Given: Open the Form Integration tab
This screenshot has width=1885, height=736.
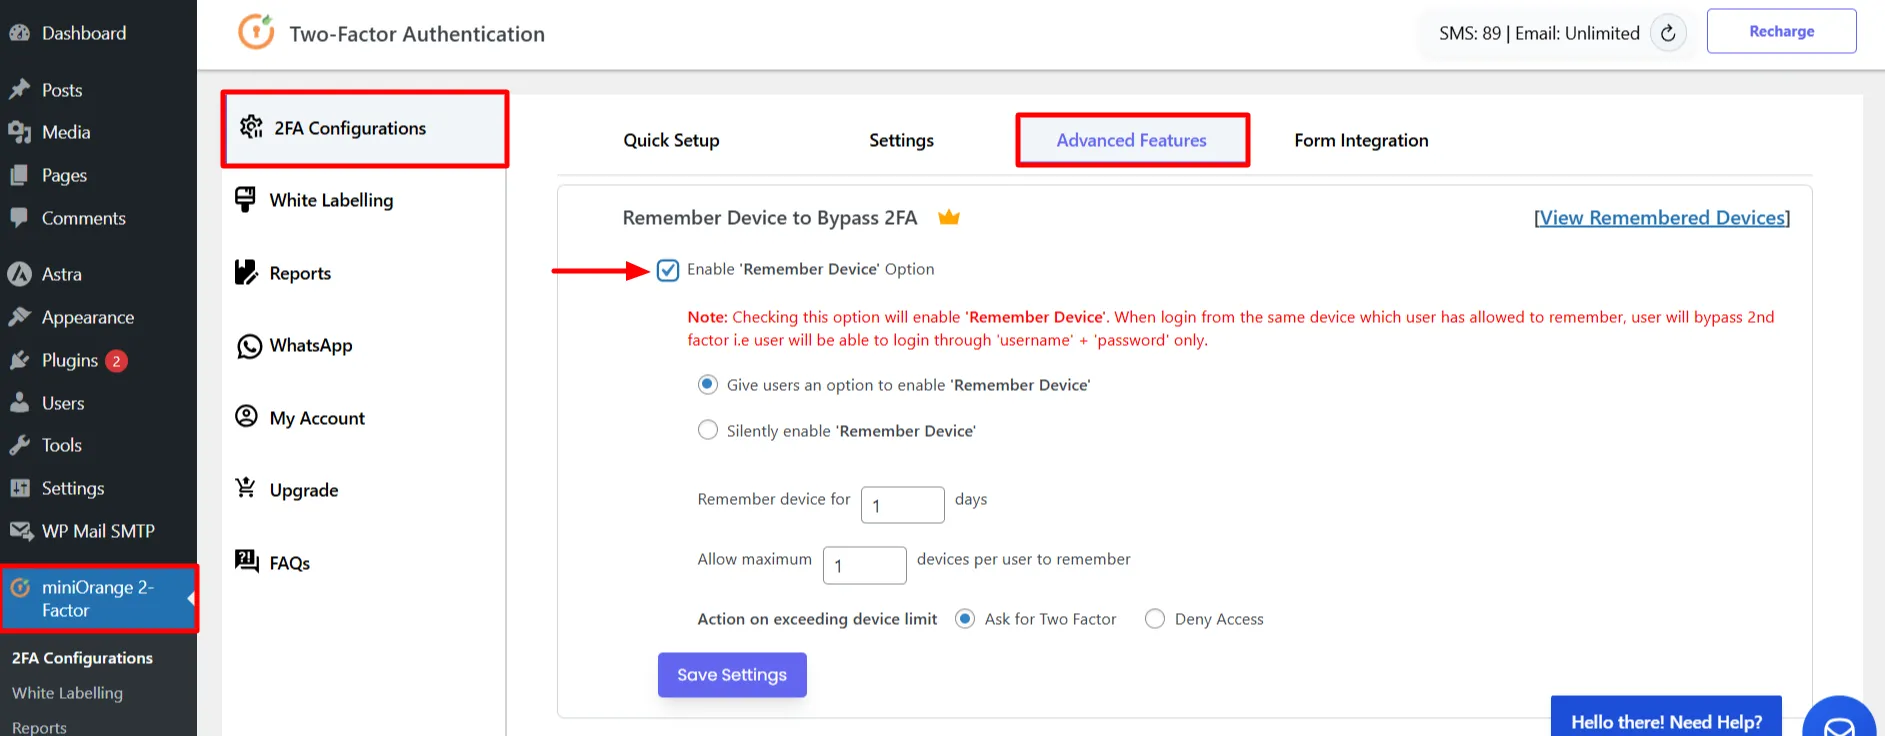Looking at the screenshot, I should 1361,140.
